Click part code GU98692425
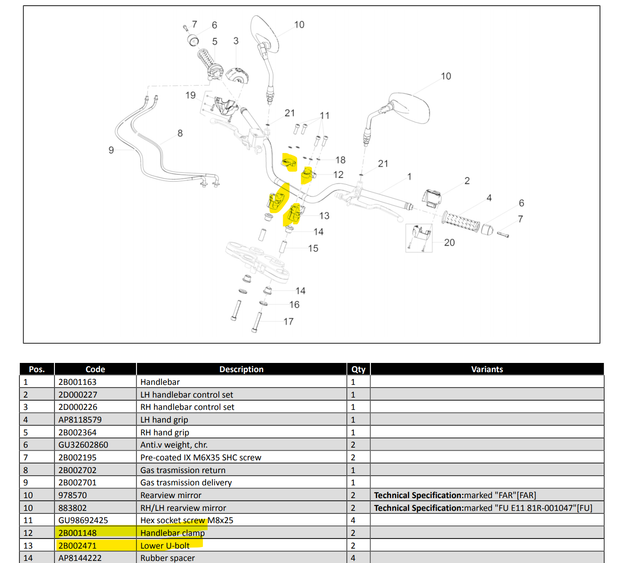Viewport: 640px width, 563px height. 83,520
